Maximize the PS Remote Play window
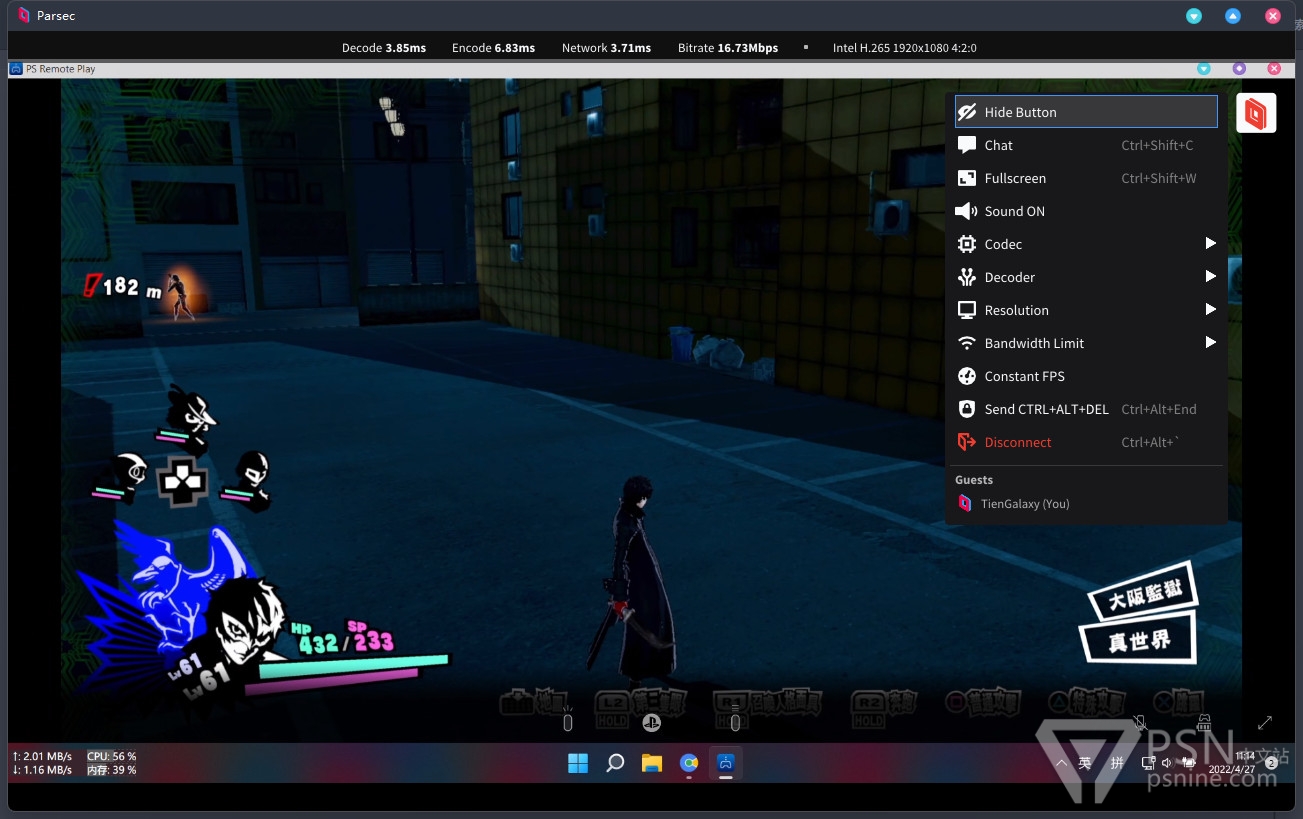 coord(1239,69)
